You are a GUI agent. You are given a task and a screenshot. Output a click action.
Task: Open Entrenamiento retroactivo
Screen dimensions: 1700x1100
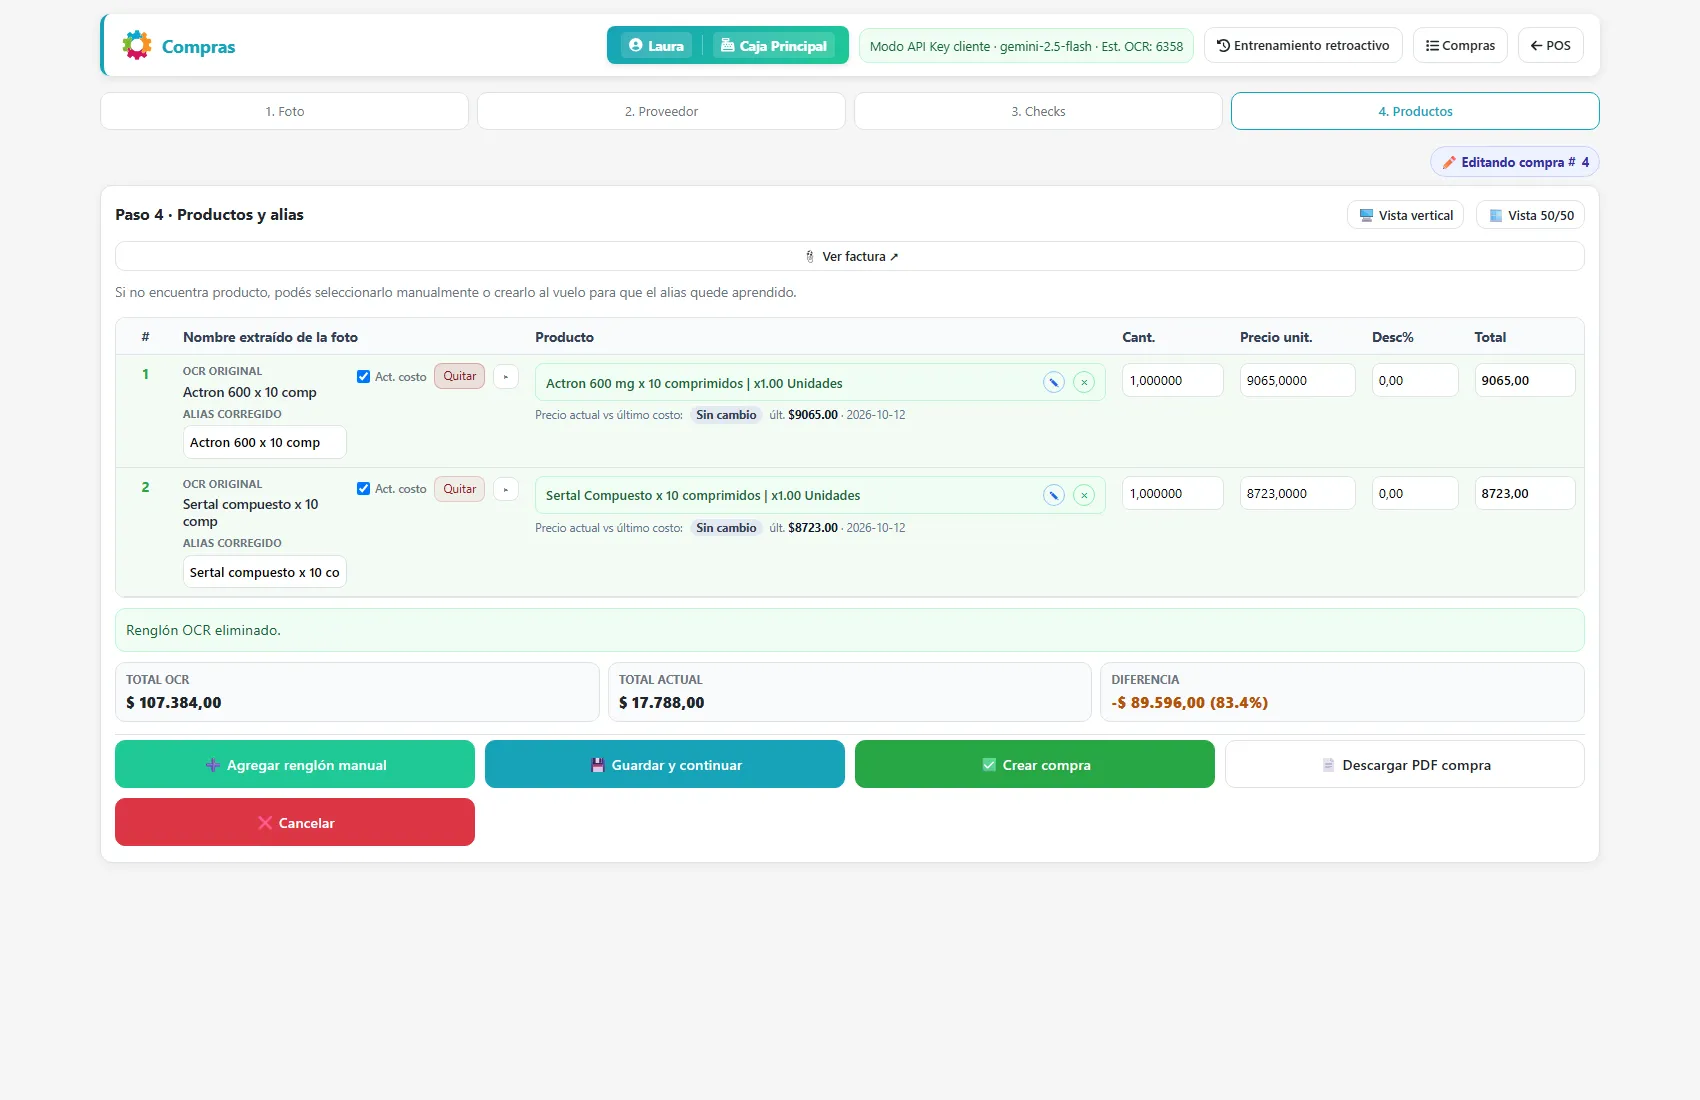click(x=1303, y=45)
